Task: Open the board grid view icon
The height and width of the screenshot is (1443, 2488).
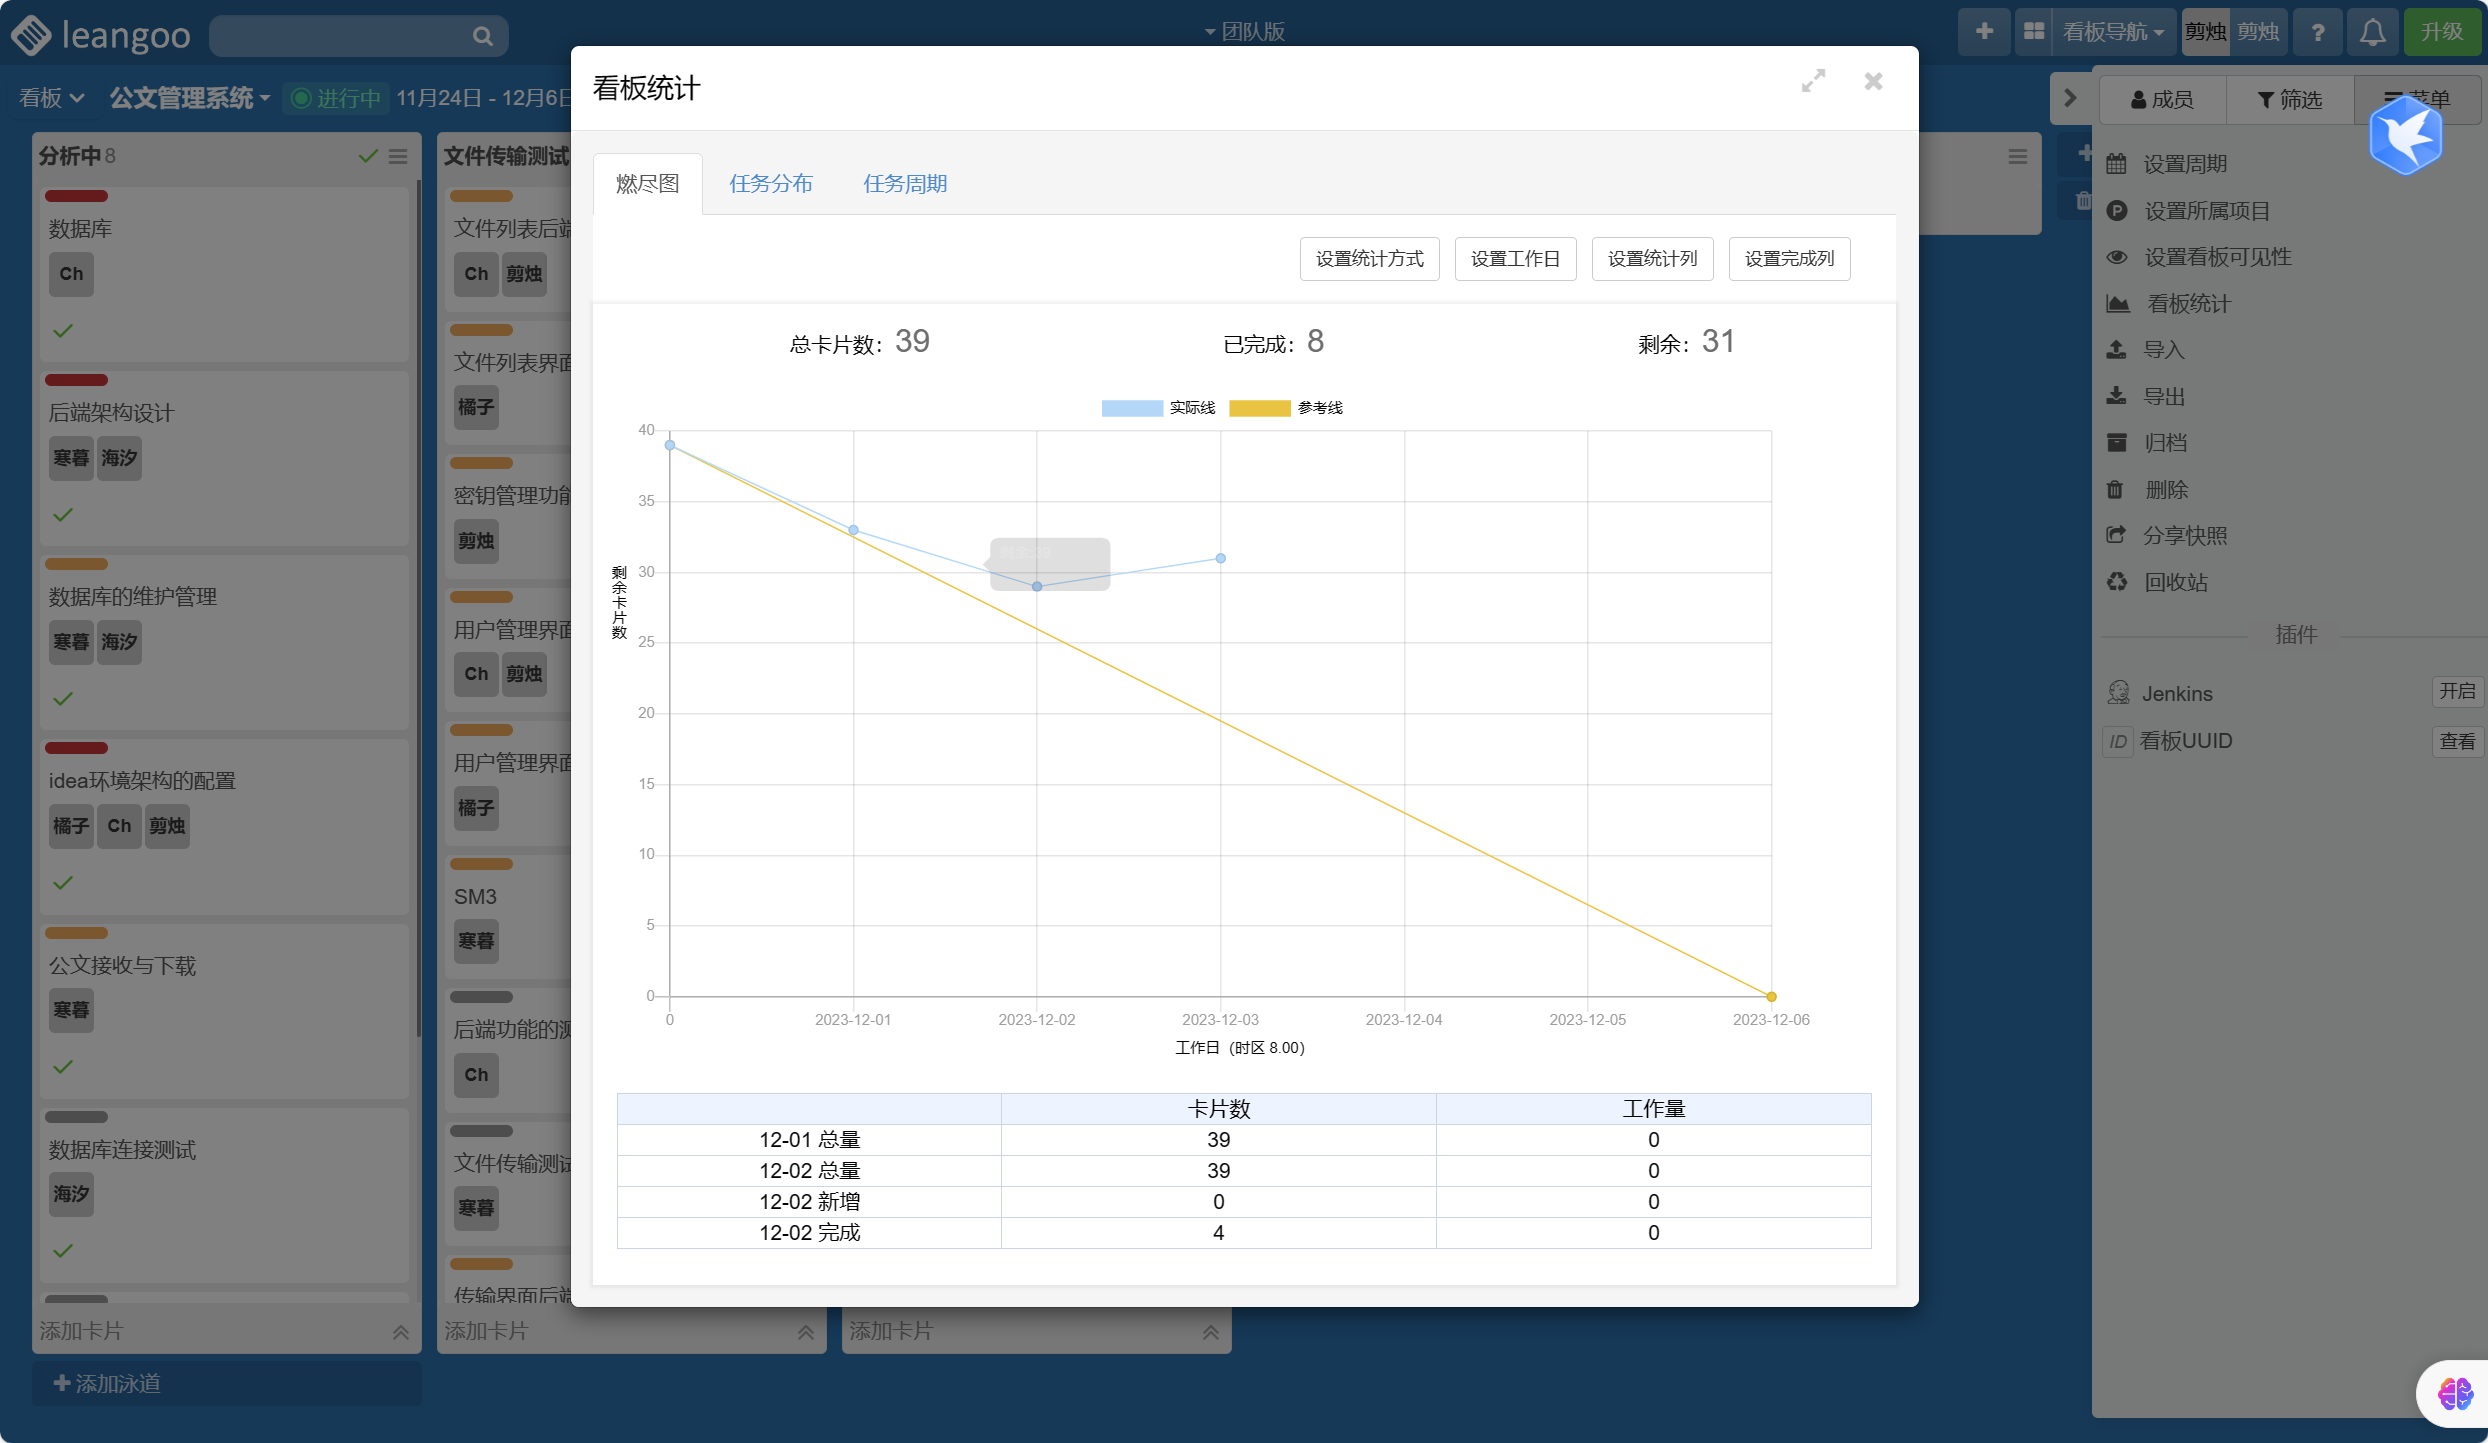Action: pos(2033,32)
